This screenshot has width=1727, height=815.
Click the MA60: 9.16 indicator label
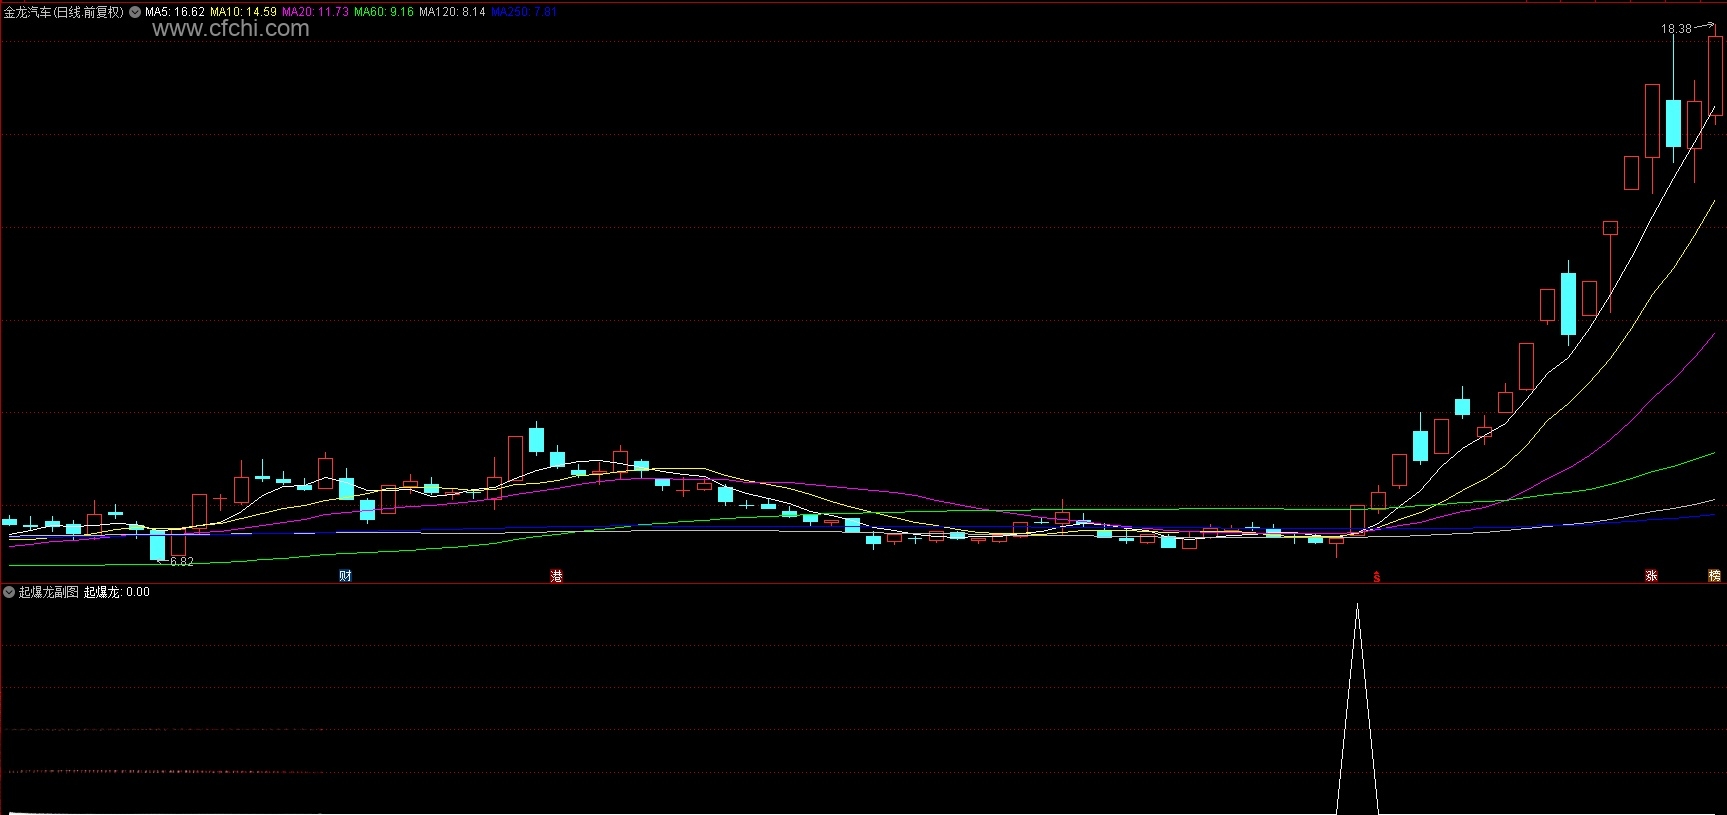[384, 12]
